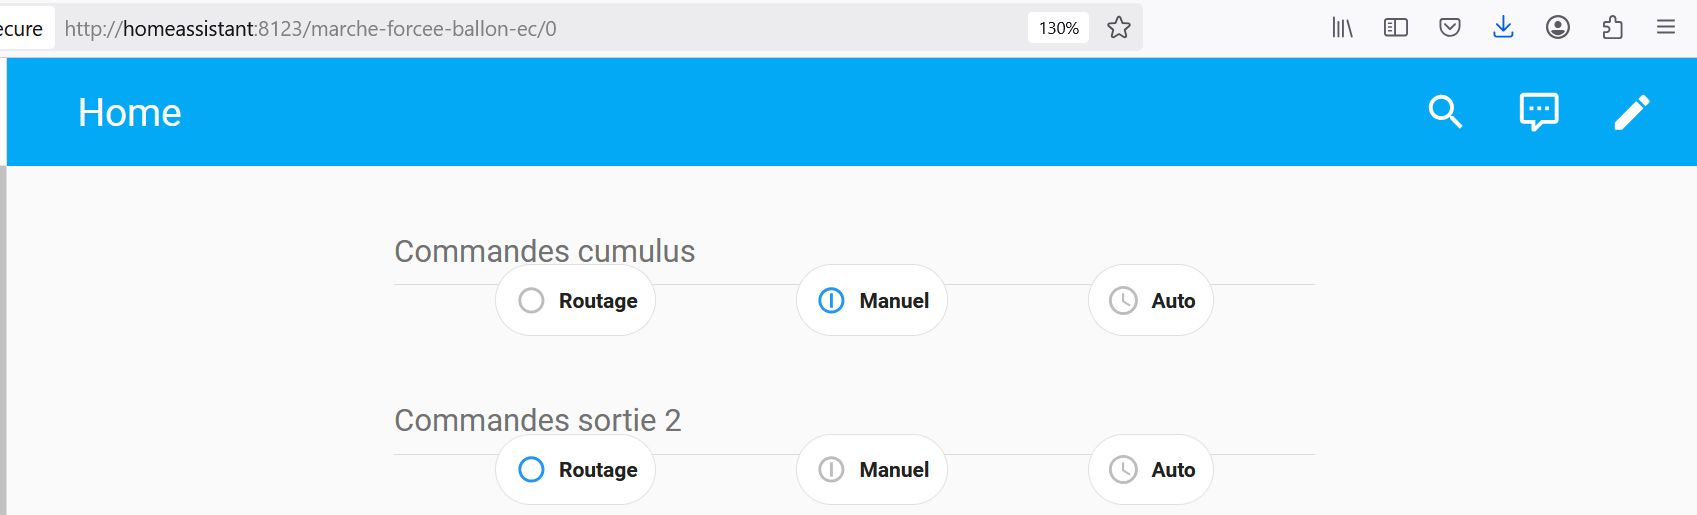Bookmark this page with the star icon
Image resolution: width=1697 pixels, height=515 pixels.
(x=1119, y=28)
